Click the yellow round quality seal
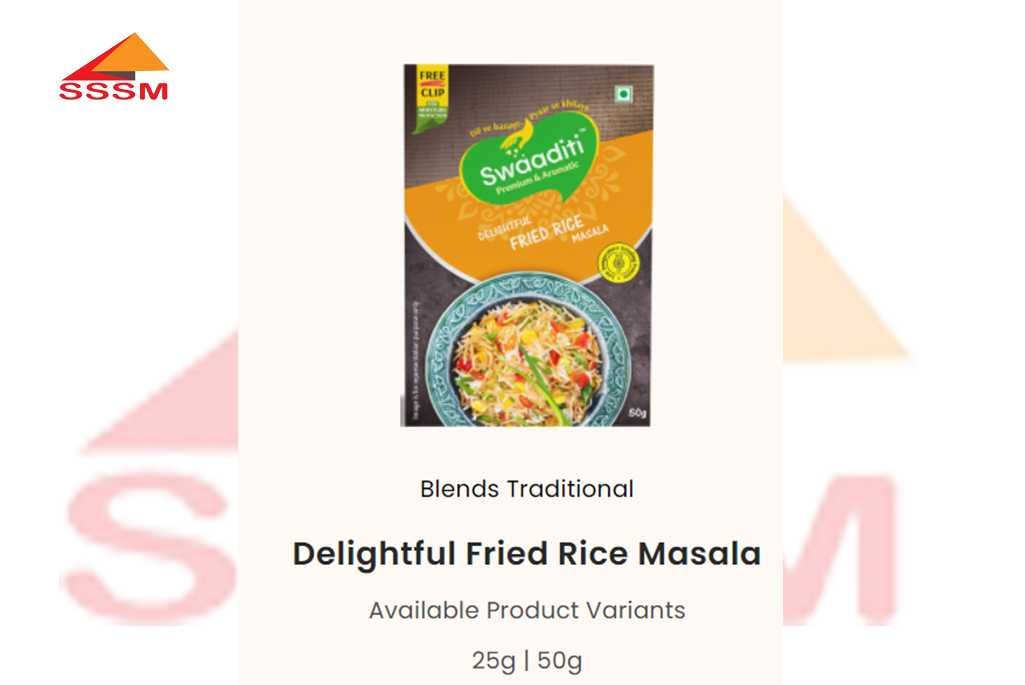 point(618,263)
